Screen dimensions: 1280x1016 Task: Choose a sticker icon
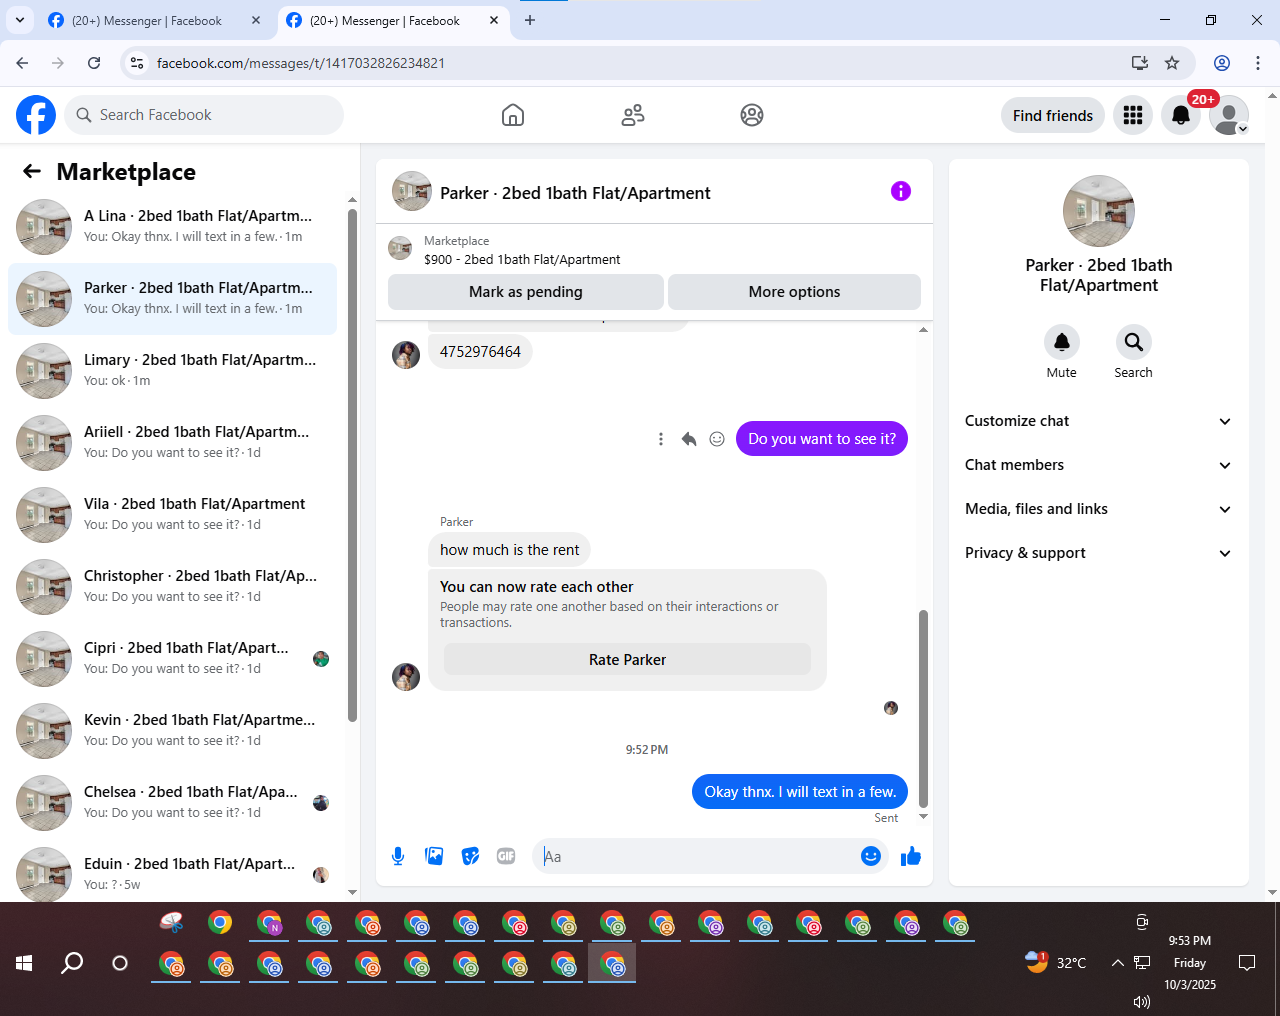(470, 856)
